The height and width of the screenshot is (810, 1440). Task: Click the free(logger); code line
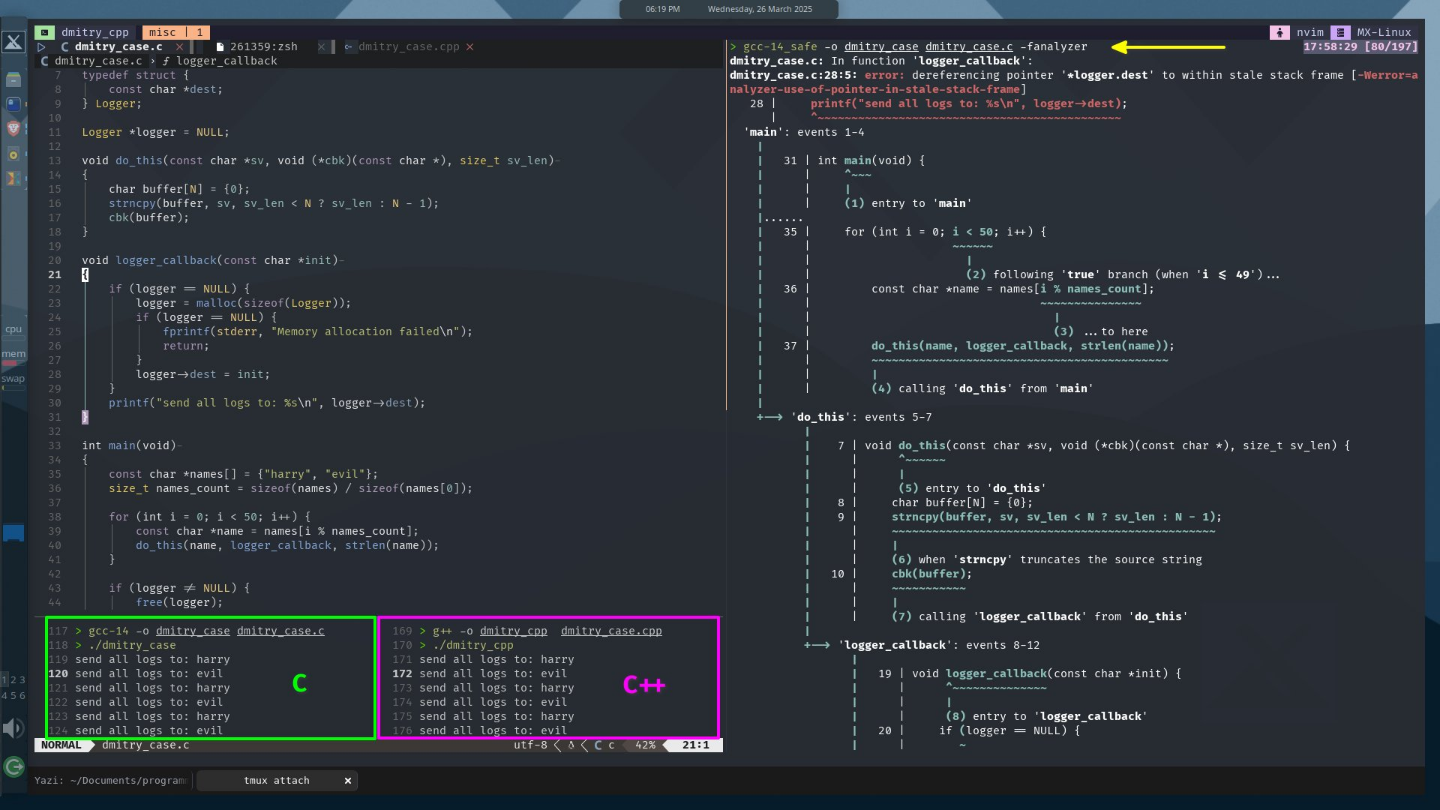click(x=179, y=602)
